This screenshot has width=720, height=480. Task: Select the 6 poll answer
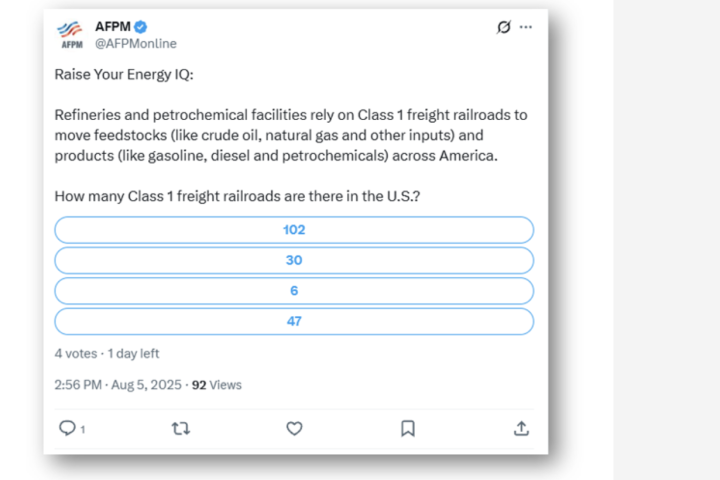point(294,291)
